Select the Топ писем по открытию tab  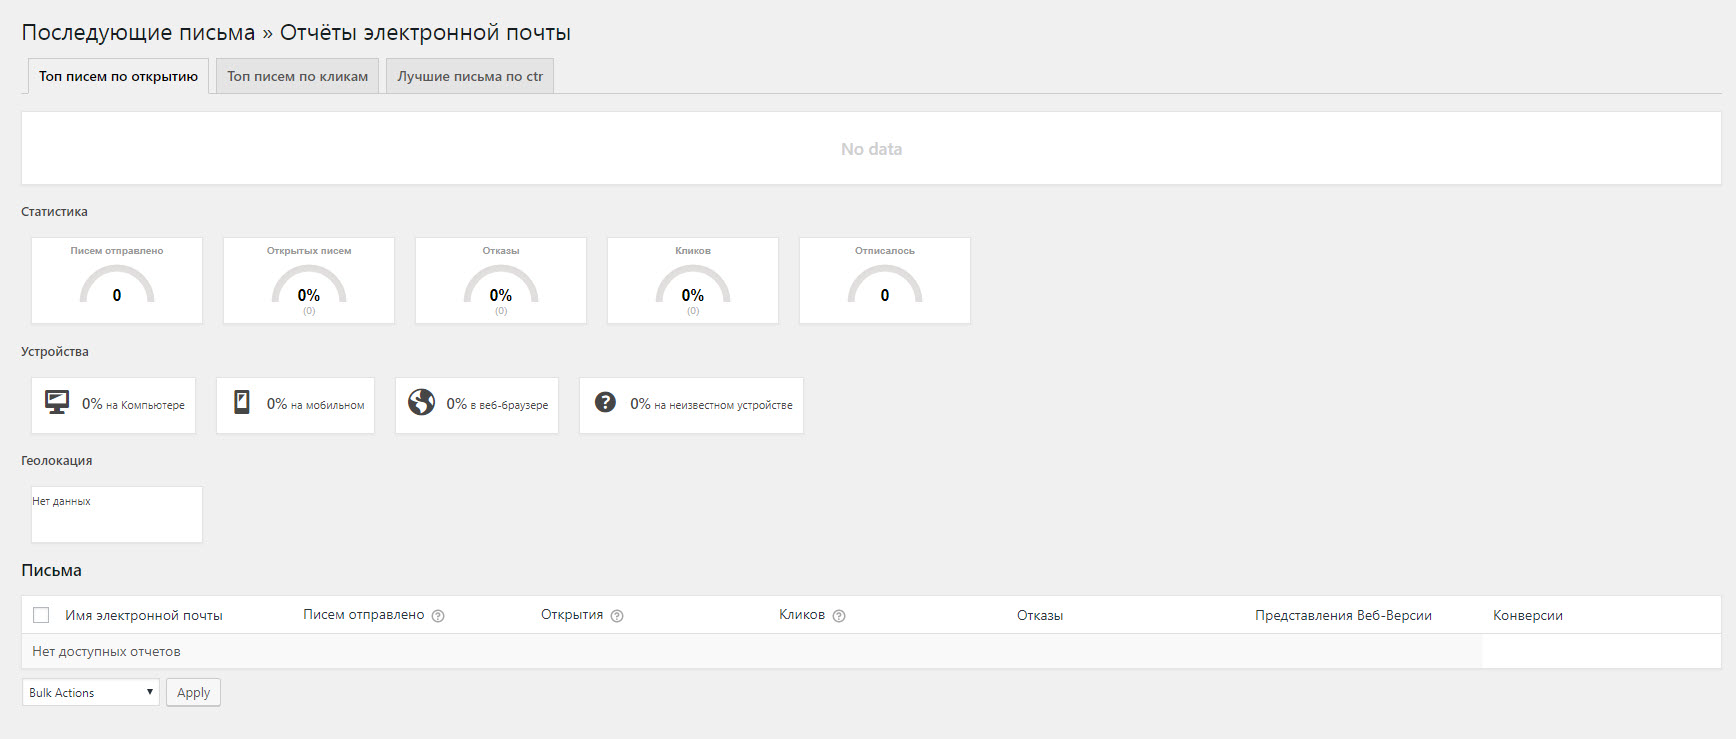coord(118,76)
